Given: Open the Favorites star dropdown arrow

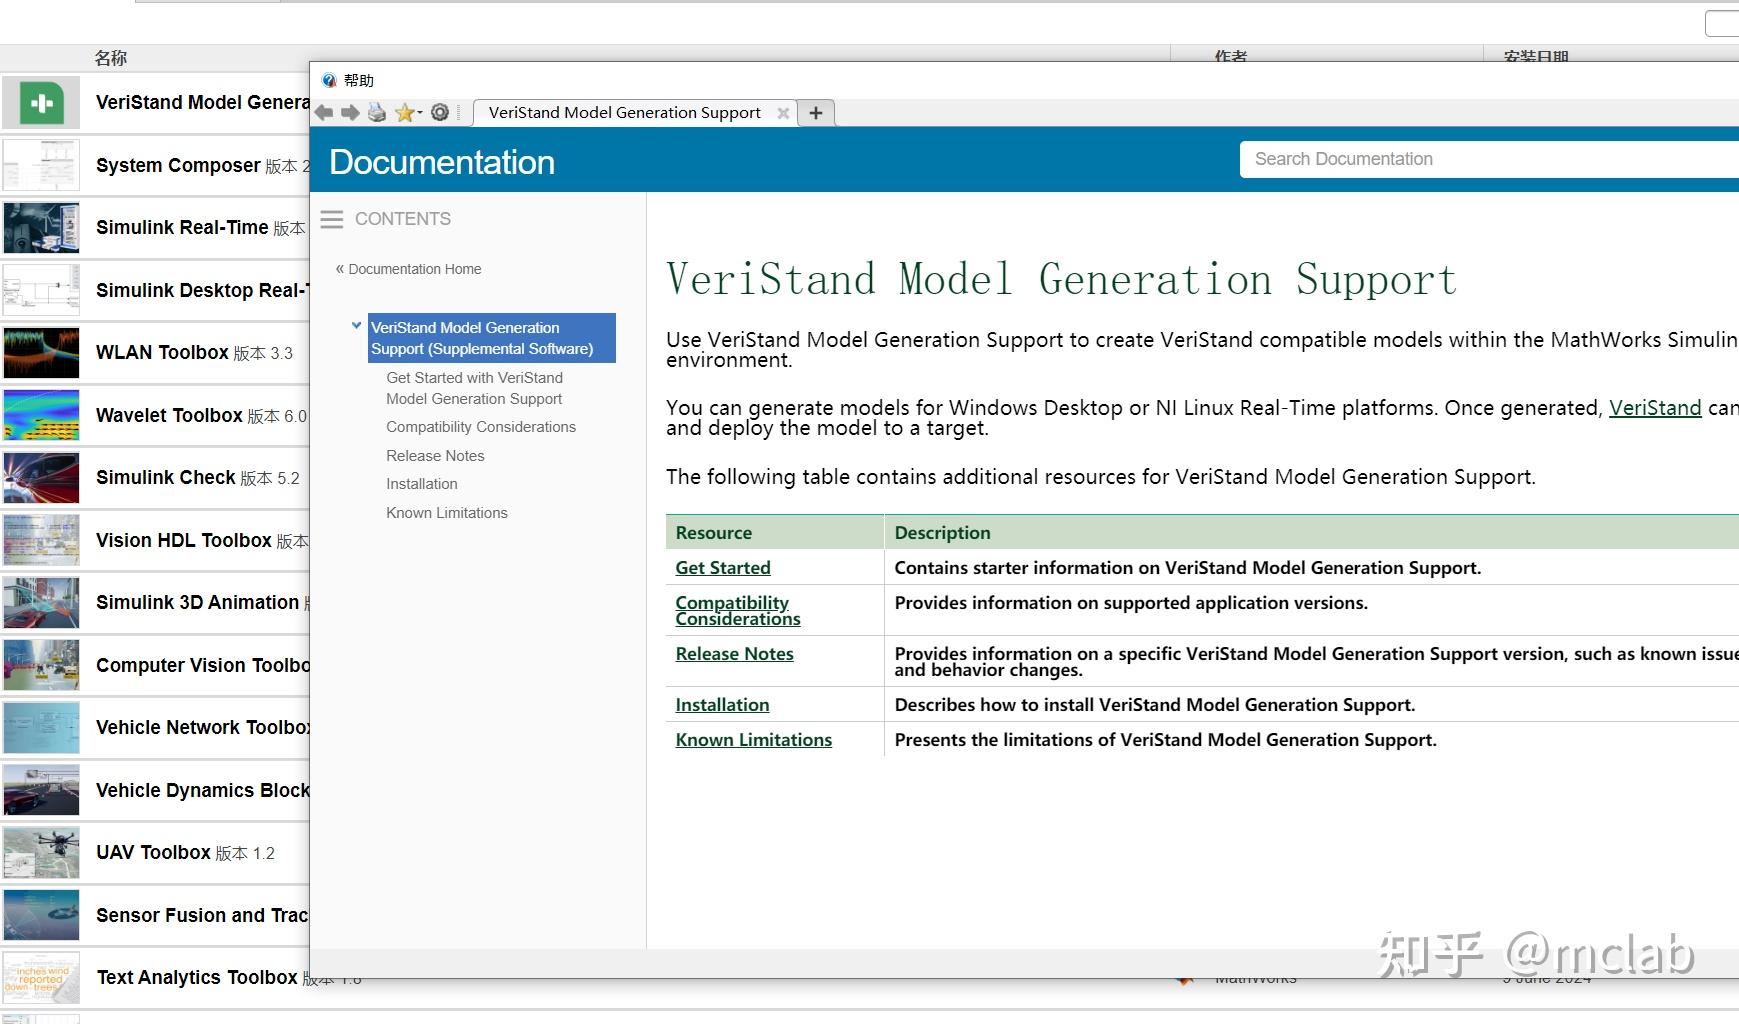Looking at the screenshot, I should tap(420, 113).
